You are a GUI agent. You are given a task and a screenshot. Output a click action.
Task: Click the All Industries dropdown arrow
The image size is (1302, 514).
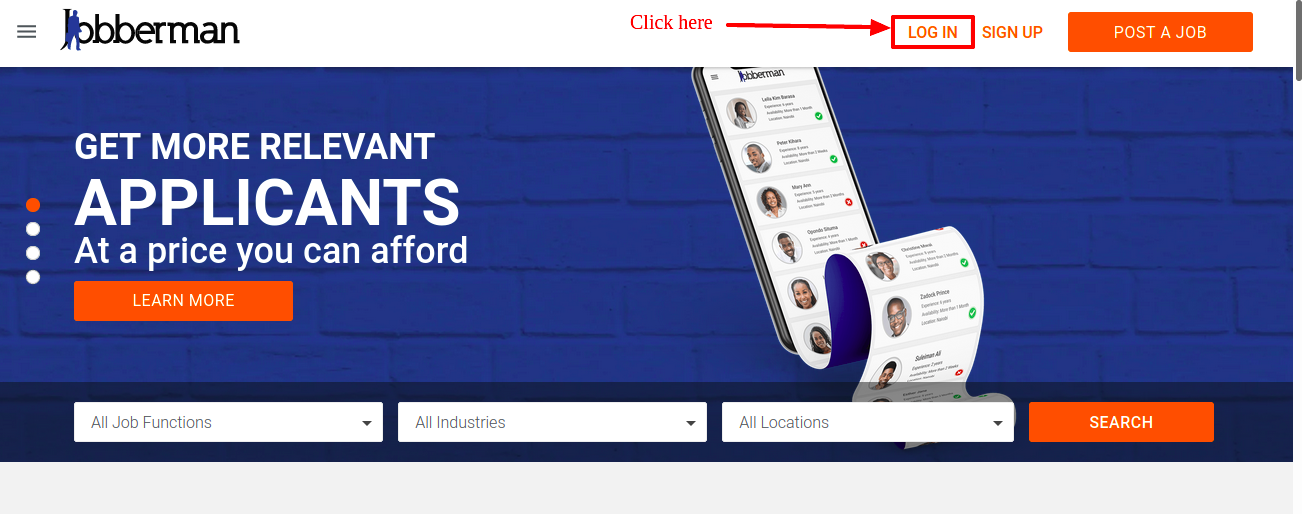coord(691,424)
